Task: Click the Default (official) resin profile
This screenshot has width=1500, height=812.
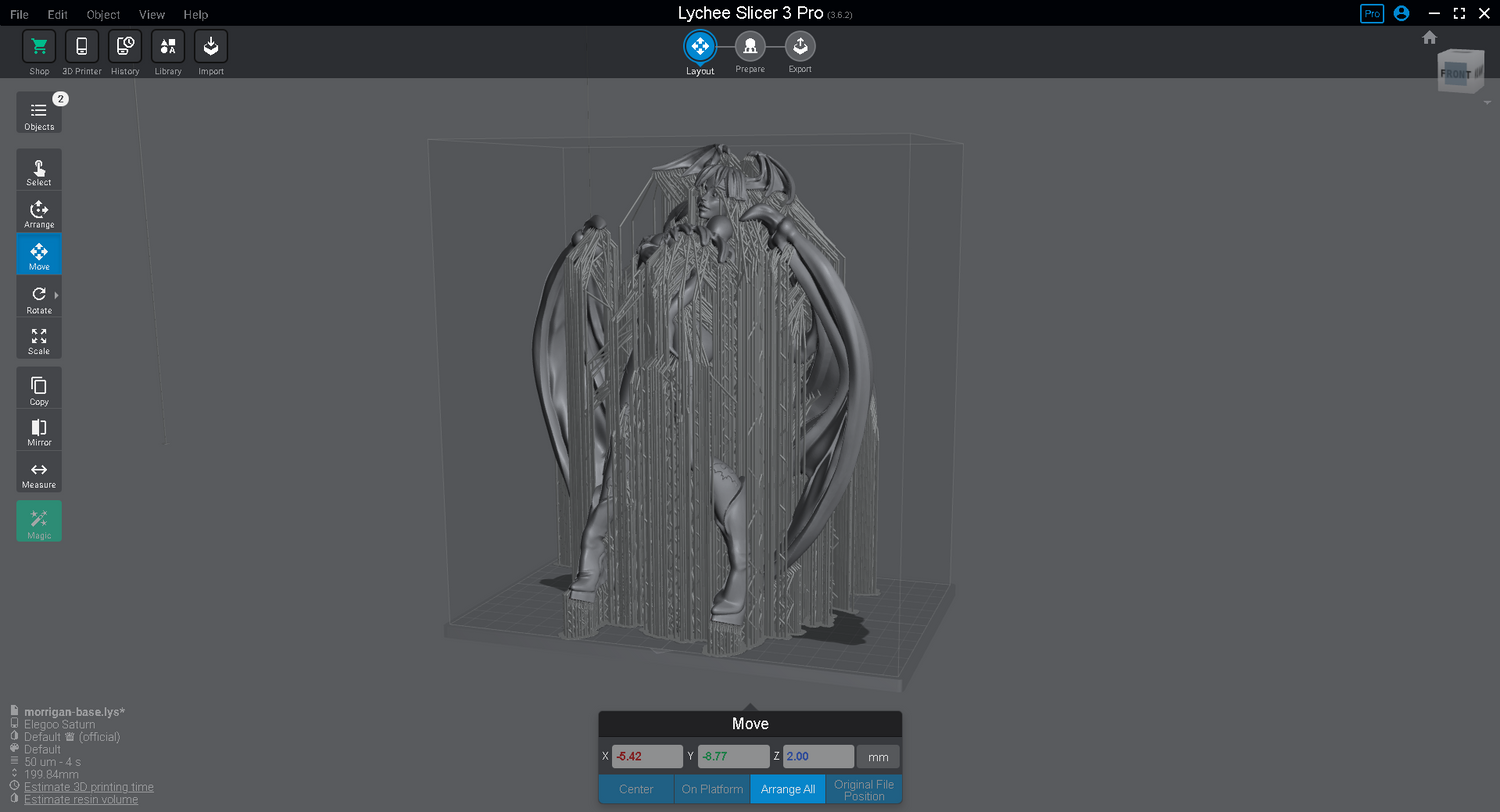Action: coord(72,737)
